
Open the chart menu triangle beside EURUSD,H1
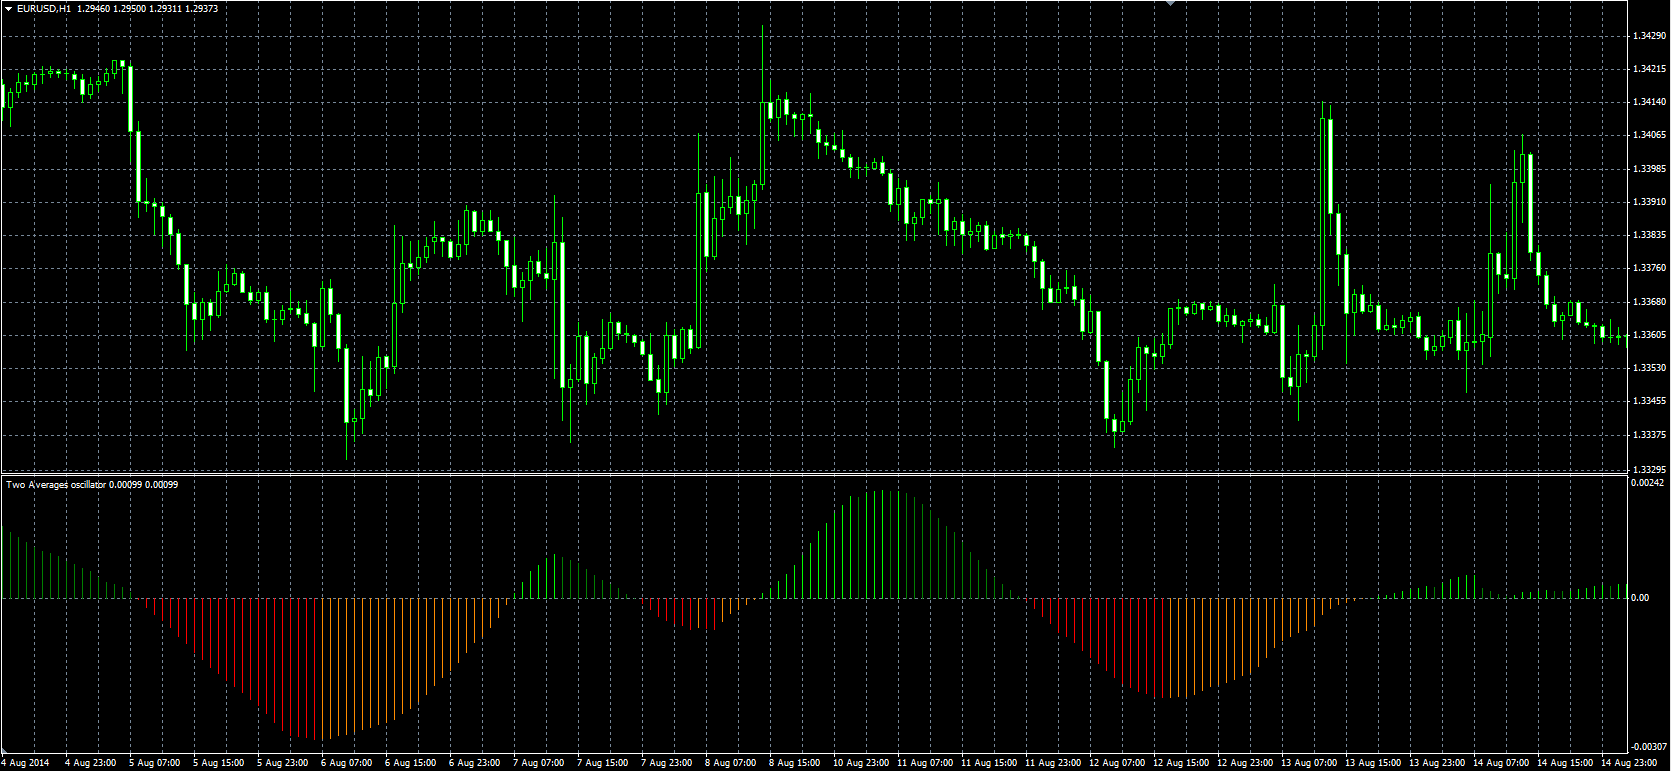tap(8, 9)
